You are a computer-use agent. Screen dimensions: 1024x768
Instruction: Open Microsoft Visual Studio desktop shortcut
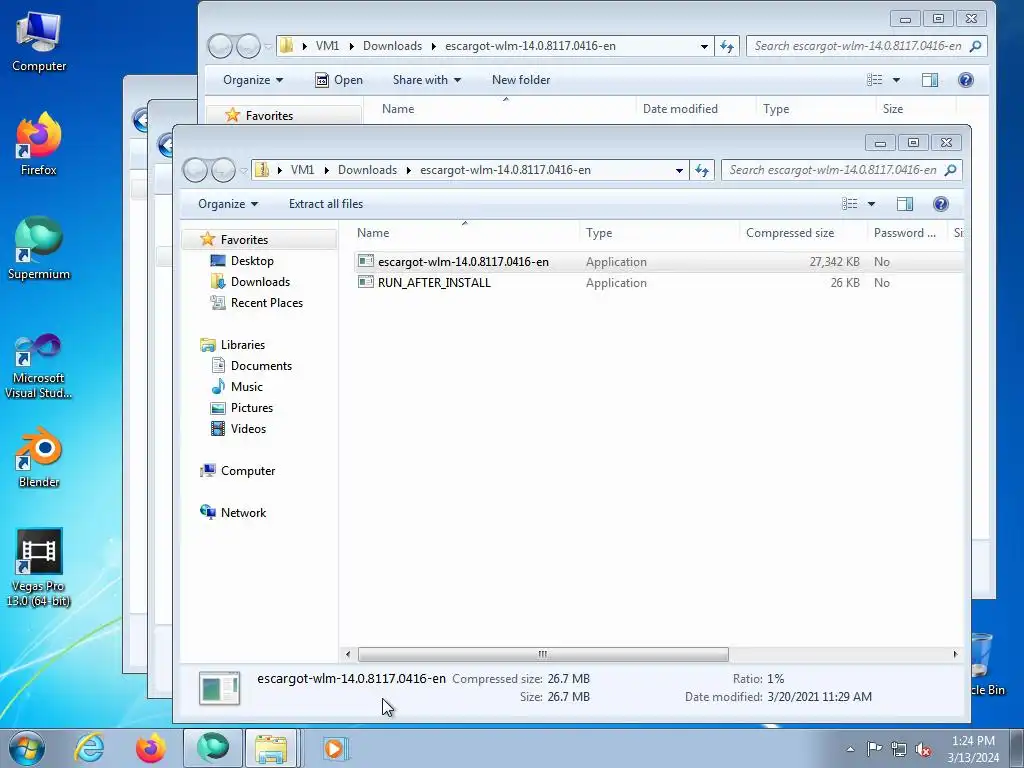(x=39, y=366)
